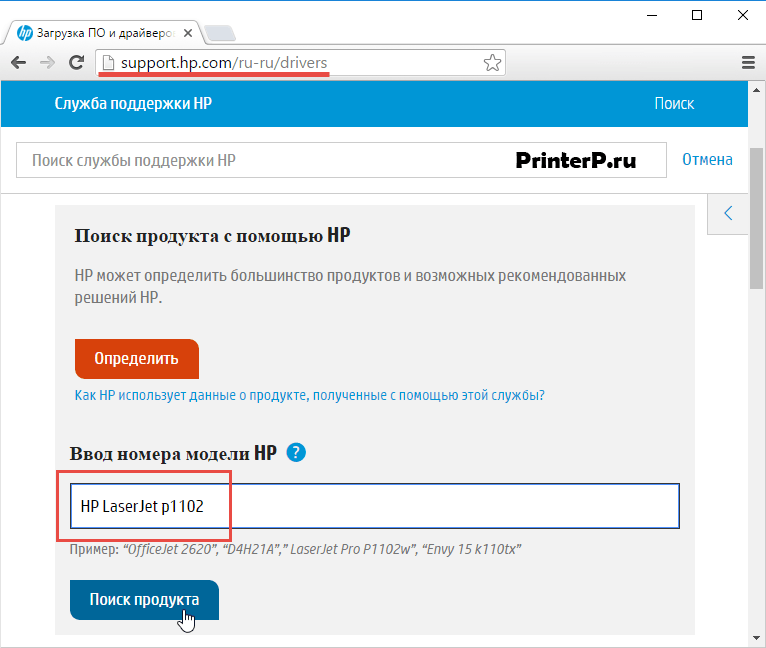The height and width of the screenshot is (648, 766).
Task: Collapse side panel with left chevron
Action: point(728,214)
